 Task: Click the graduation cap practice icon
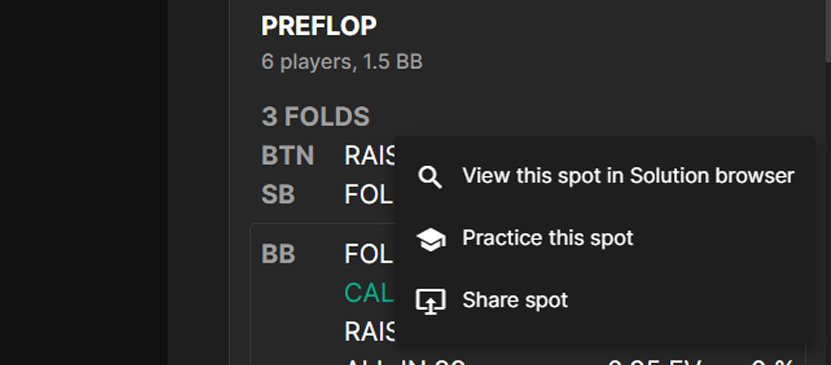430,239
